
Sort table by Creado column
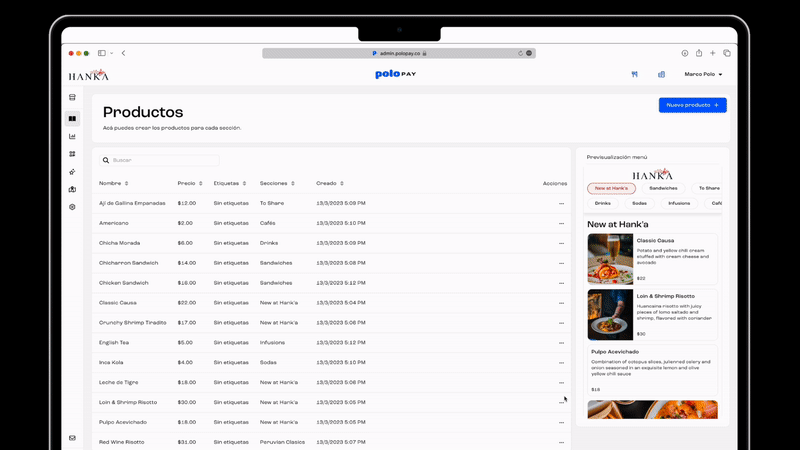[330, 183]
